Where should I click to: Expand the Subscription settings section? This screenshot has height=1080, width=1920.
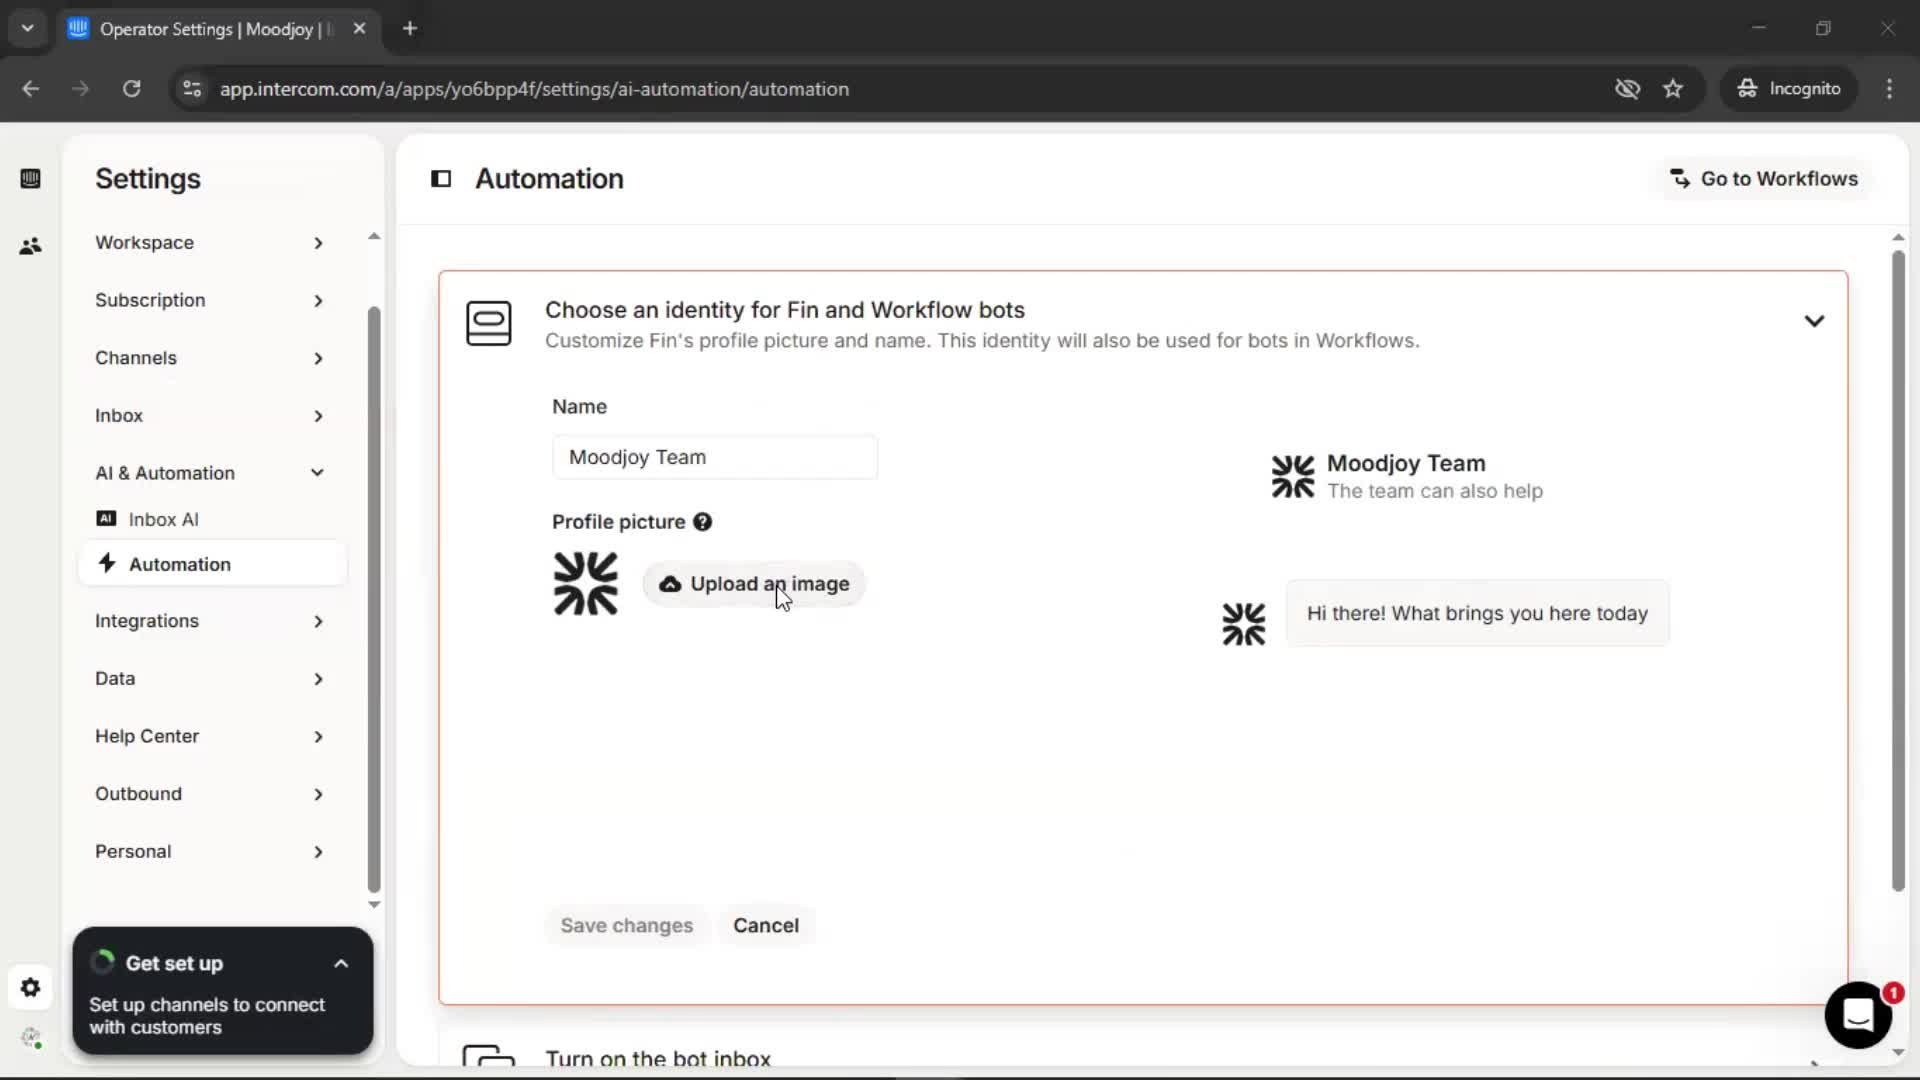[x=210, y=301]
